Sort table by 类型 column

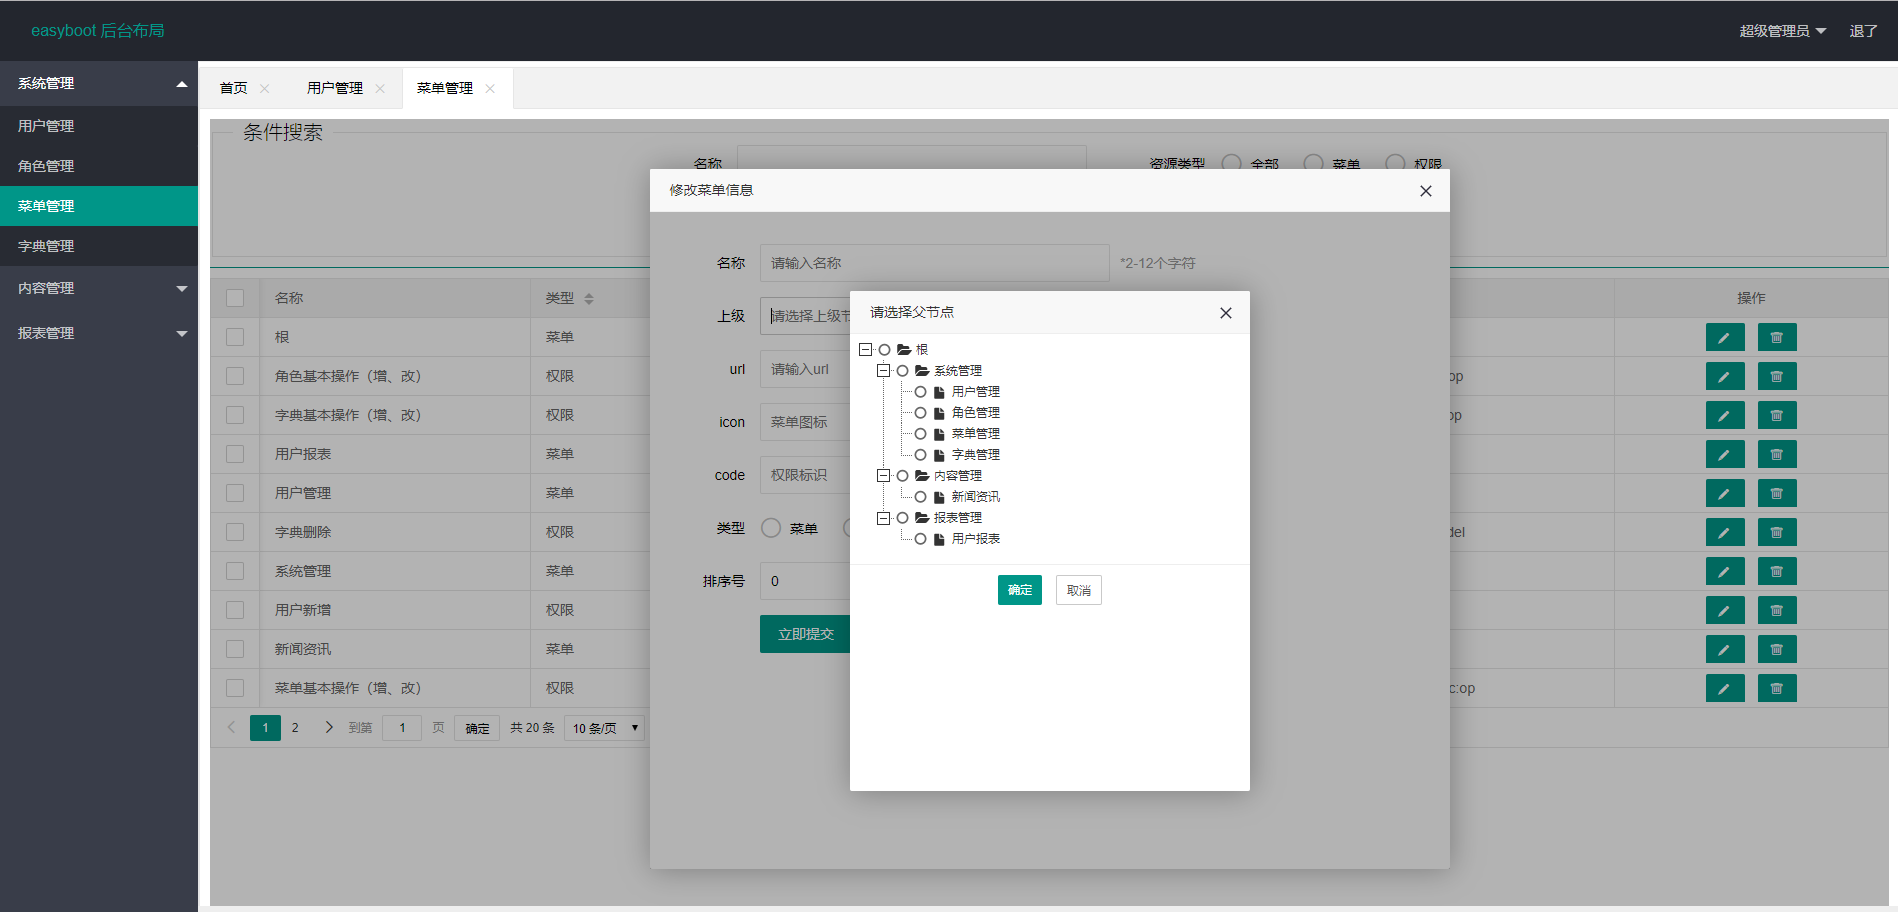(589, 299)
